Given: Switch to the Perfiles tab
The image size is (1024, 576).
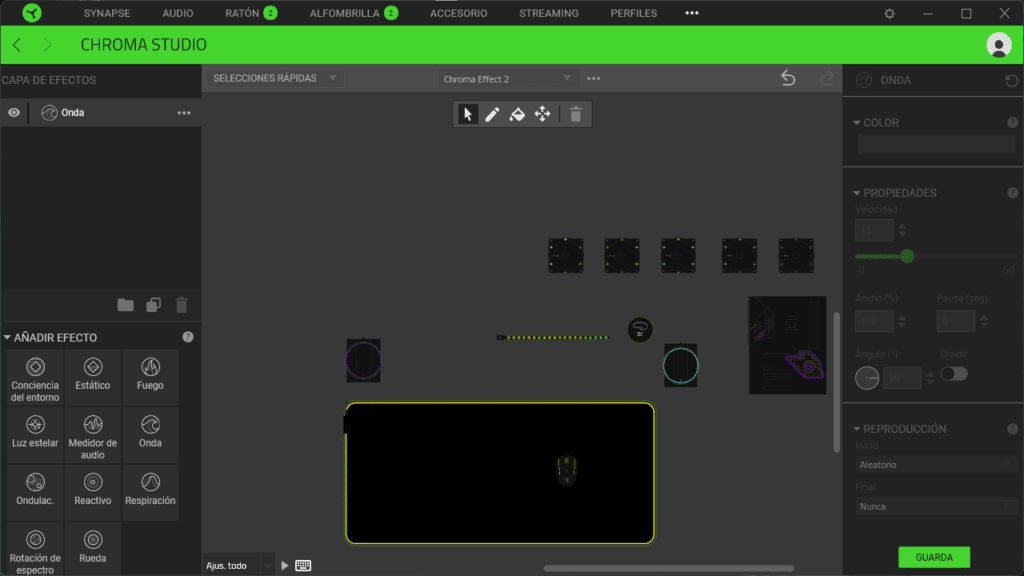Looking at the screenshot, I should 633,13.
